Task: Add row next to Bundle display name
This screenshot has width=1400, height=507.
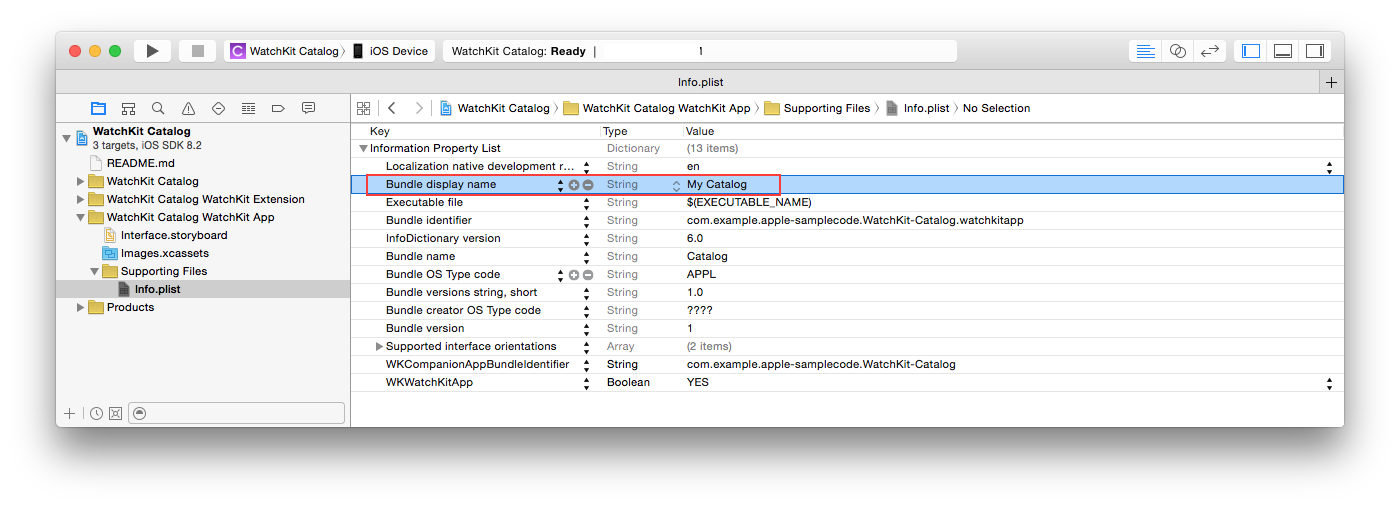Action: [574, 185]
